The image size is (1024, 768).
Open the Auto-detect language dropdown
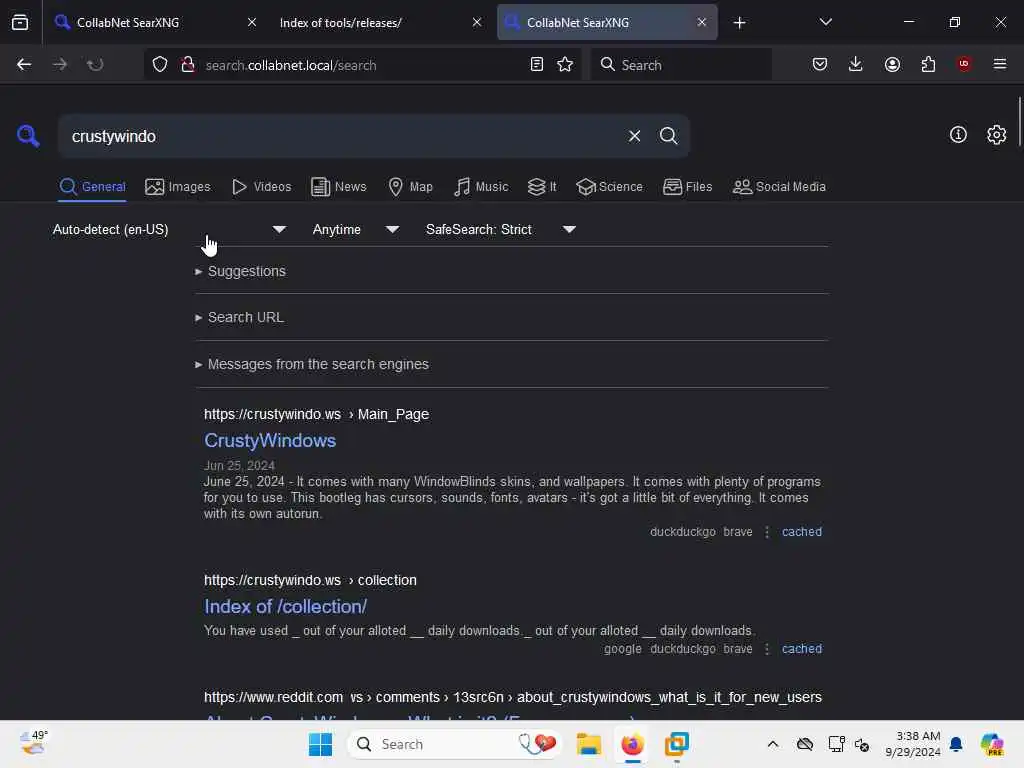(x=169, y=230)
